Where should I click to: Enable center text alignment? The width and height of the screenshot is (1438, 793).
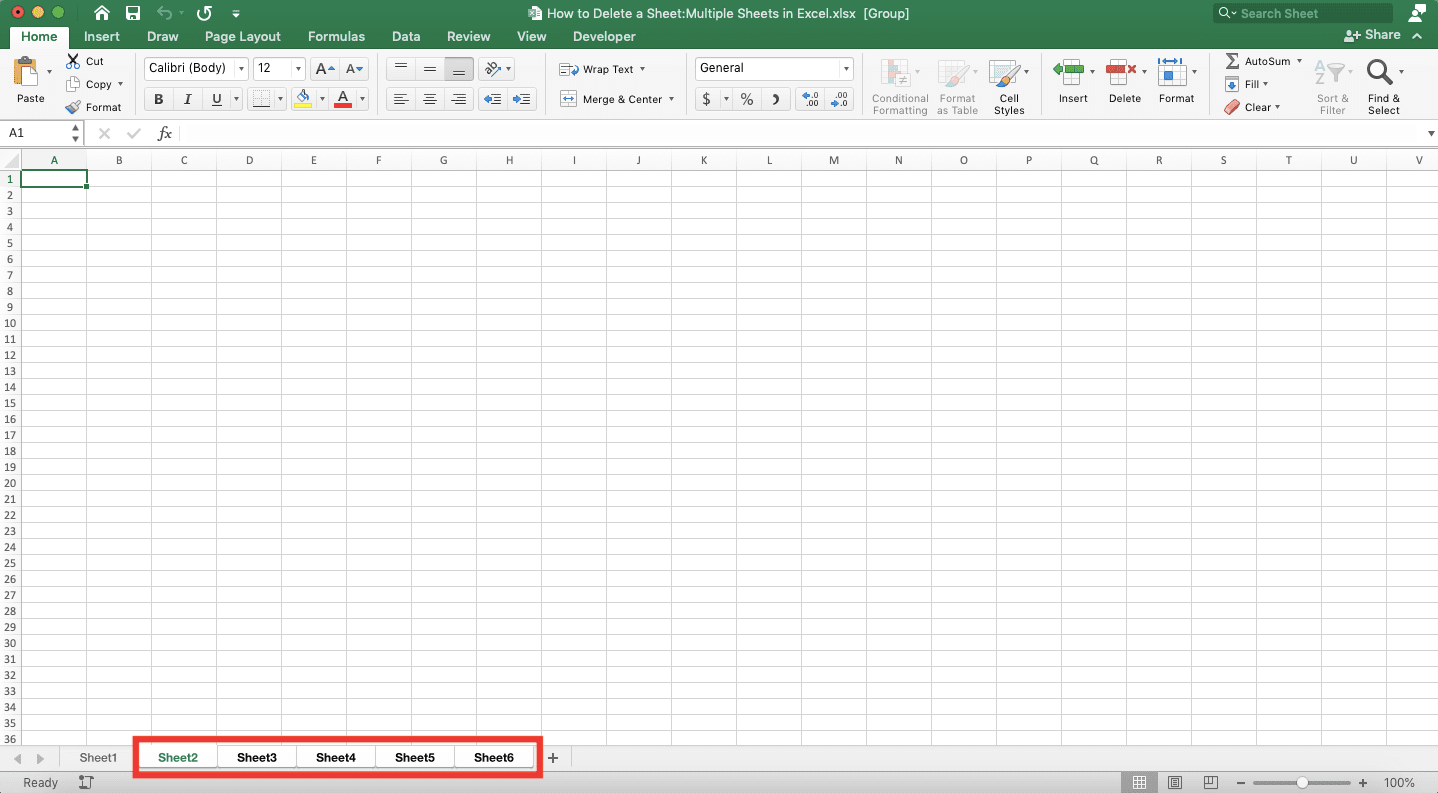click(430, 99)
